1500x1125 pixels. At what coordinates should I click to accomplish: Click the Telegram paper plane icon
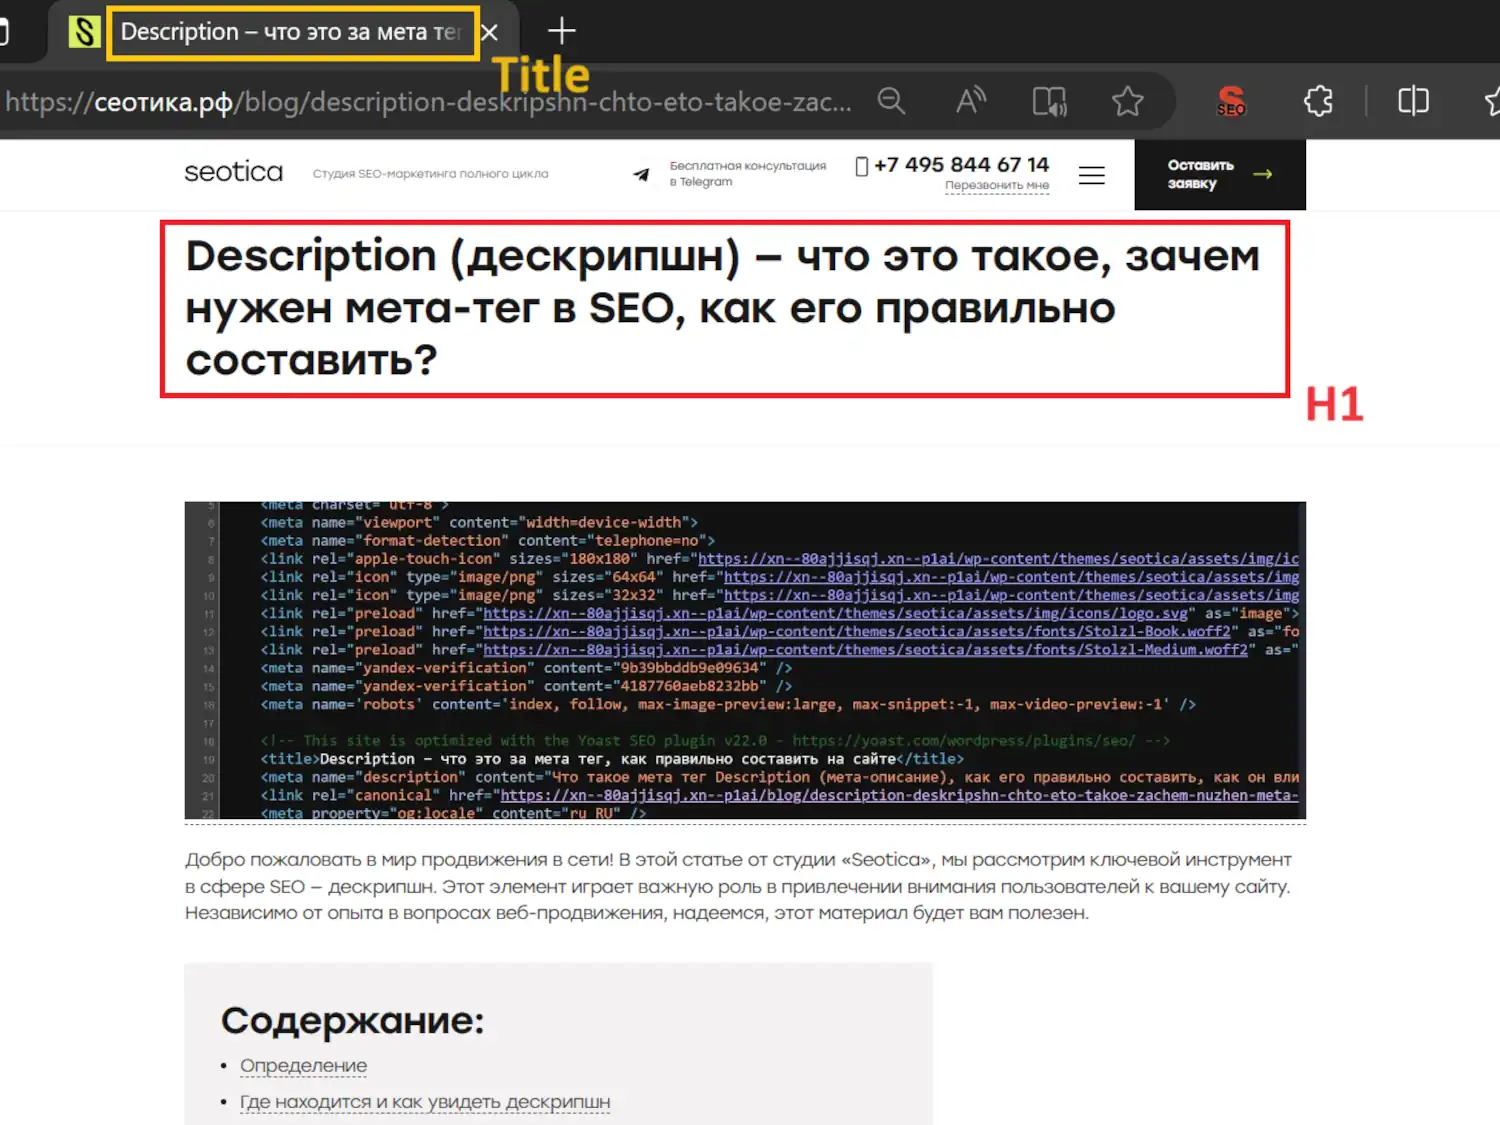641,175
